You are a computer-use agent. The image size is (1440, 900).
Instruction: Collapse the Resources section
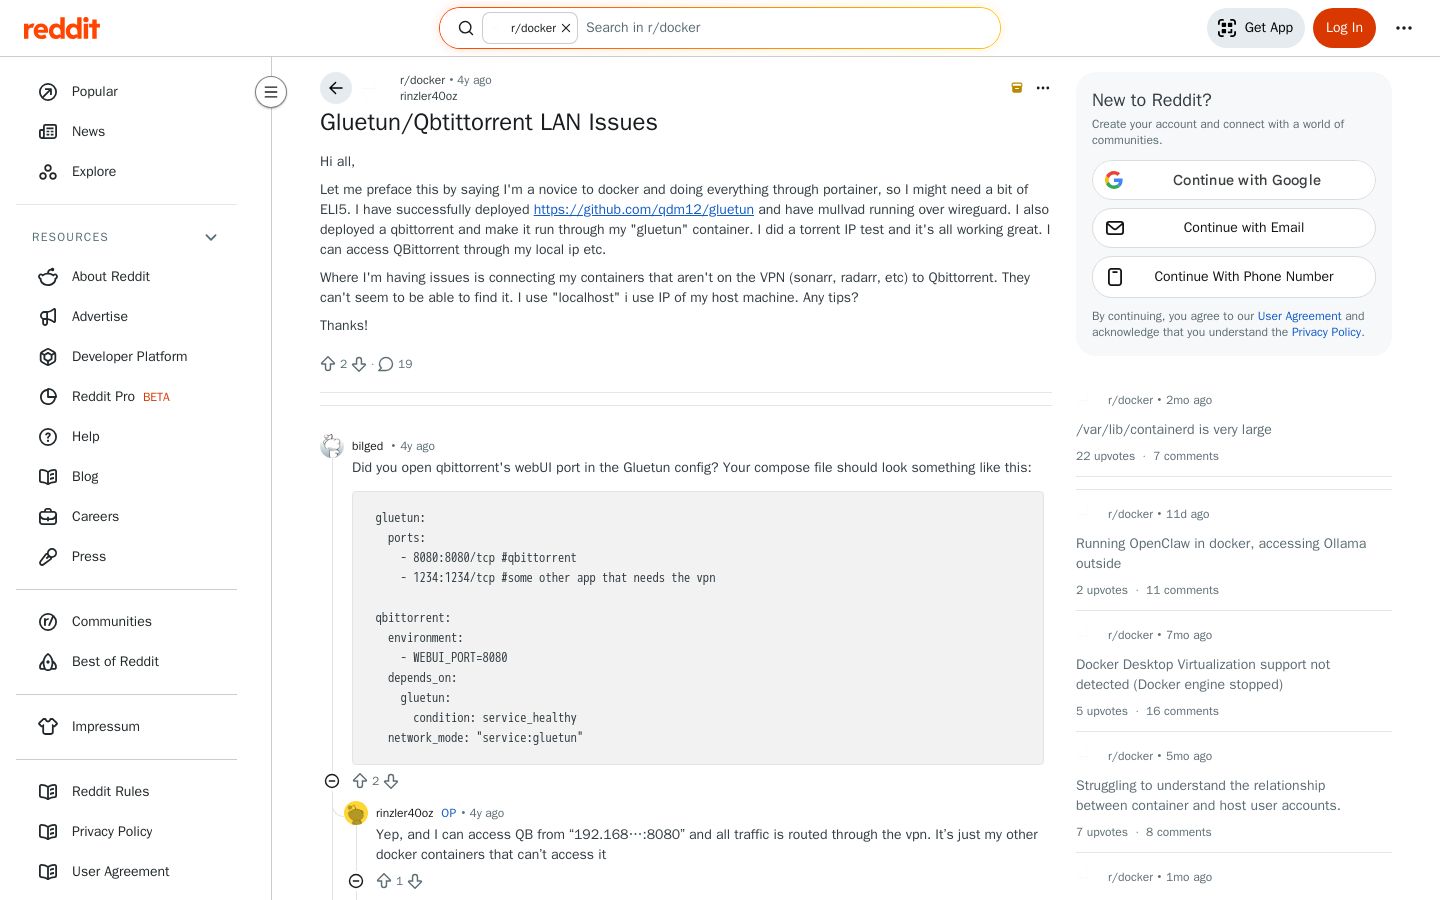[211, 237]
